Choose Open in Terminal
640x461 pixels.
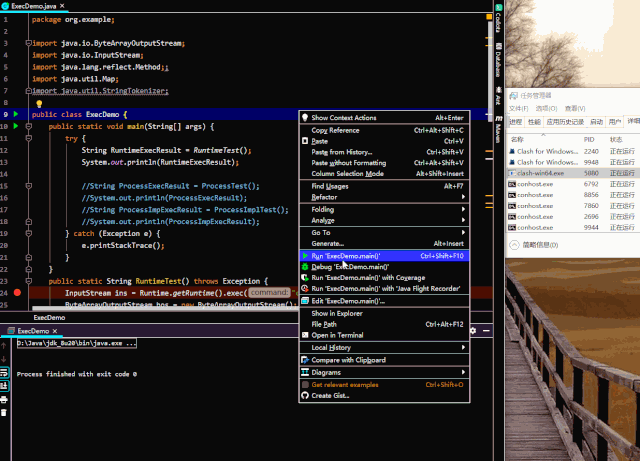click(384, 335)
